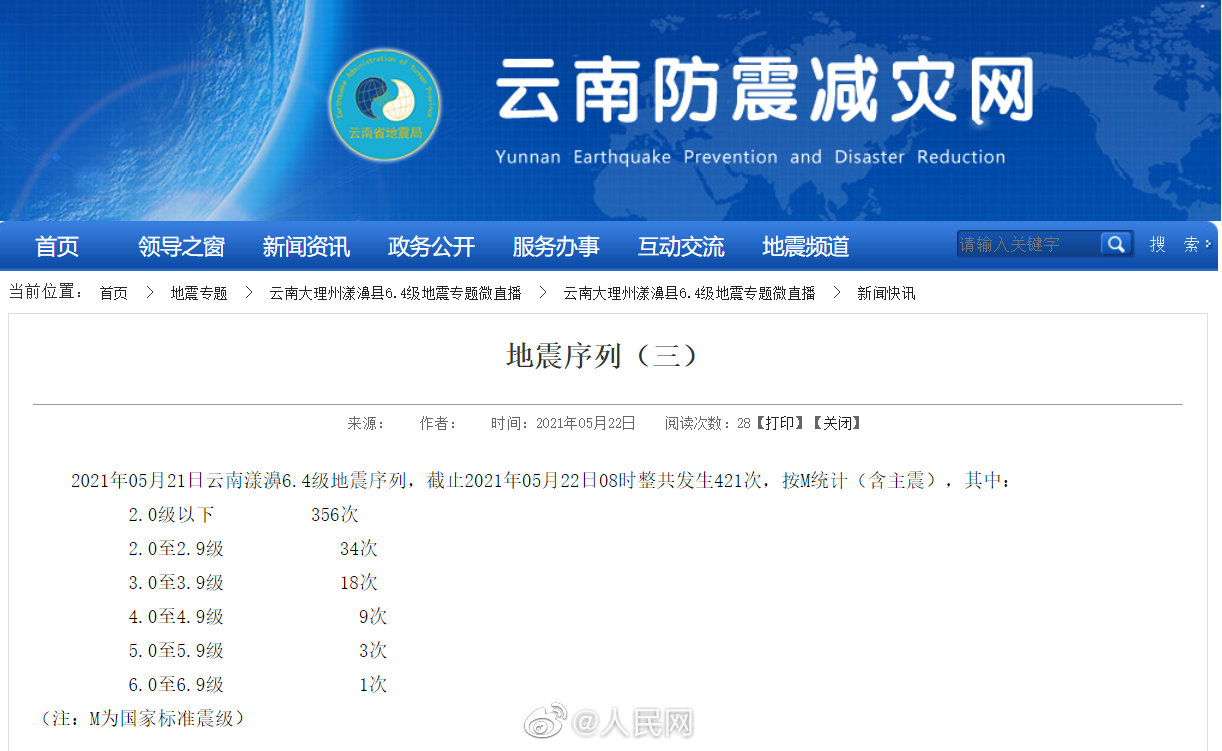Click the date text 2021年05月22日
The image size is (1222, 751).
point(585,423)
